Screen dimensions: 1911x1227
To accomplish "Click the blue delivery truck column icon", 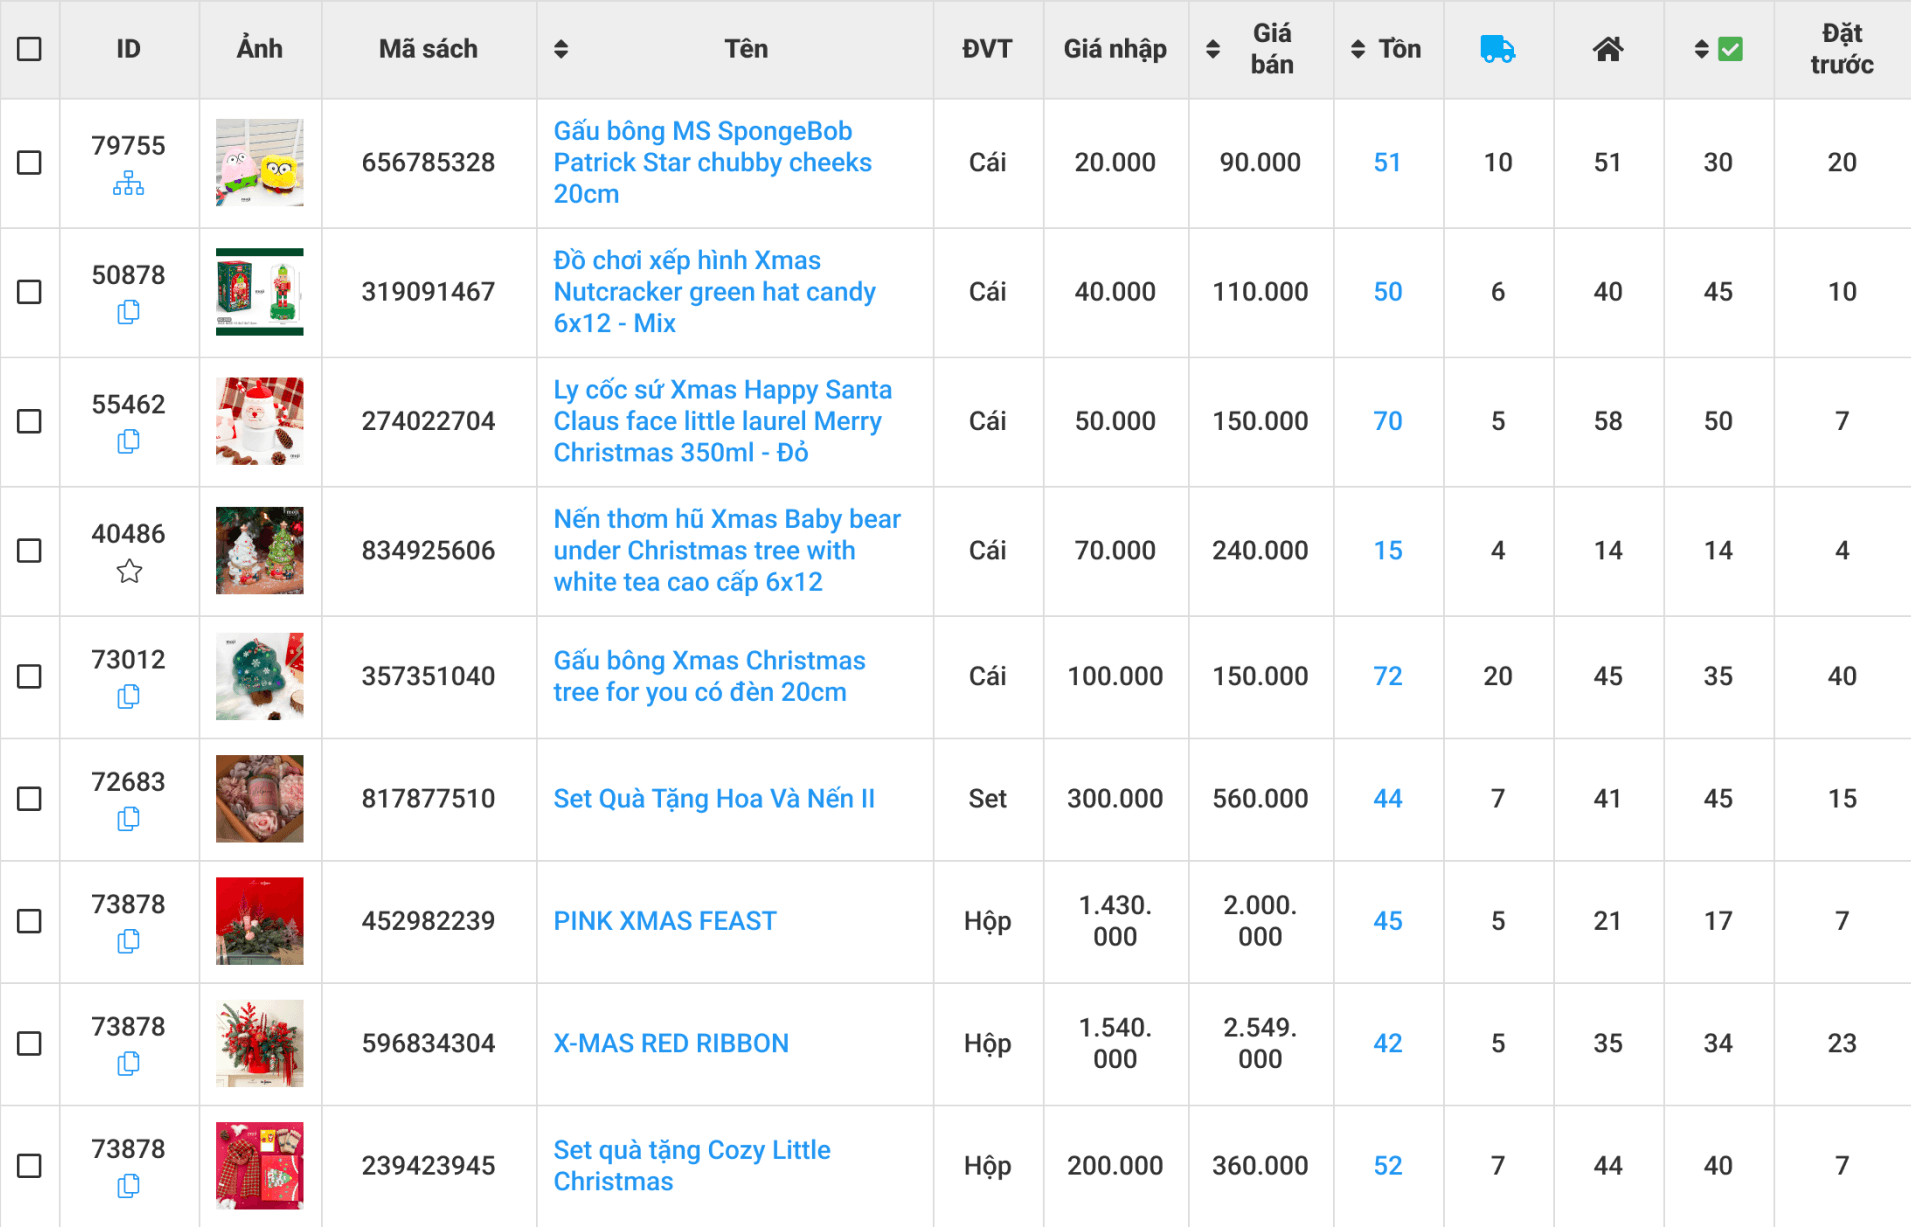I will [1497, 49].
